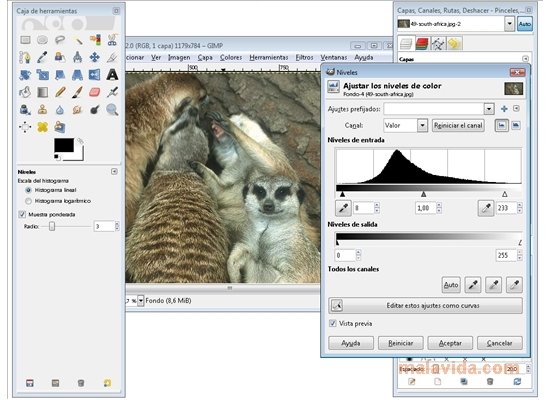This screenshot has height=400, width=550.
Task: Pick black point eyedropper under Todos los canales
Action: tap(472, 285)
